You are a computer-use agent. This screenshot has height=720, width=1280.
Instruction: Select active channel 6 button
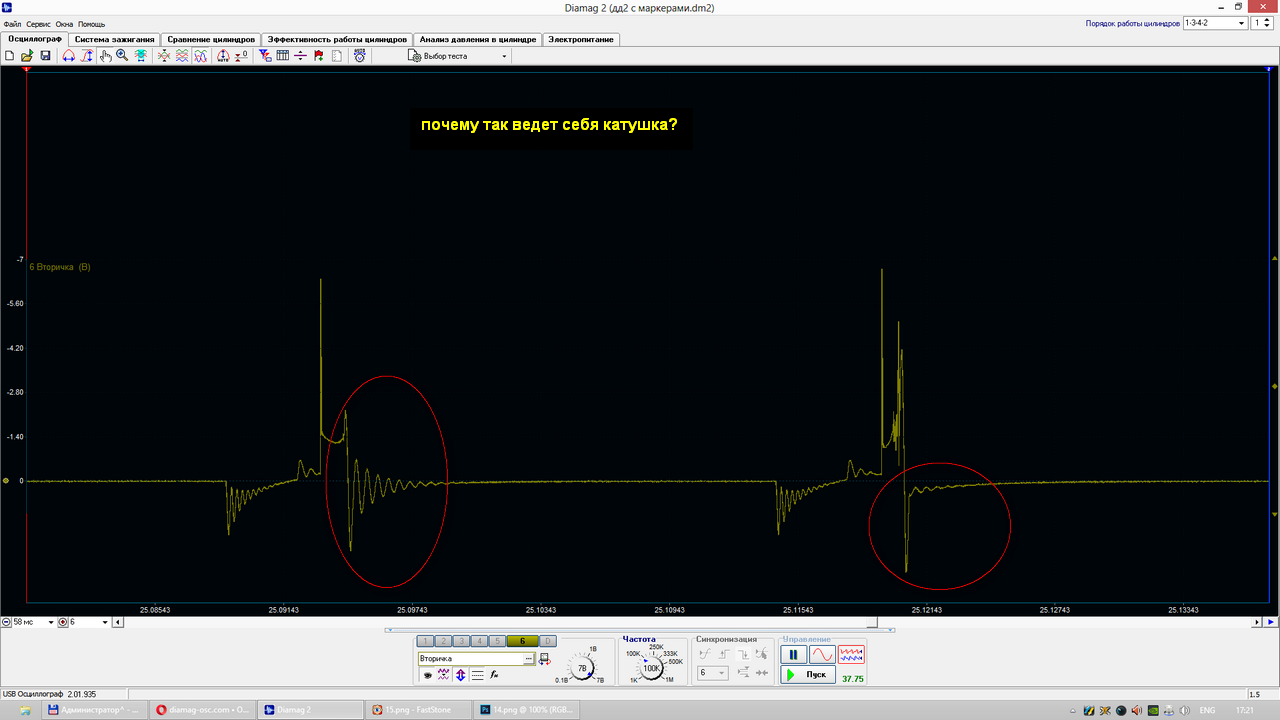522,641
